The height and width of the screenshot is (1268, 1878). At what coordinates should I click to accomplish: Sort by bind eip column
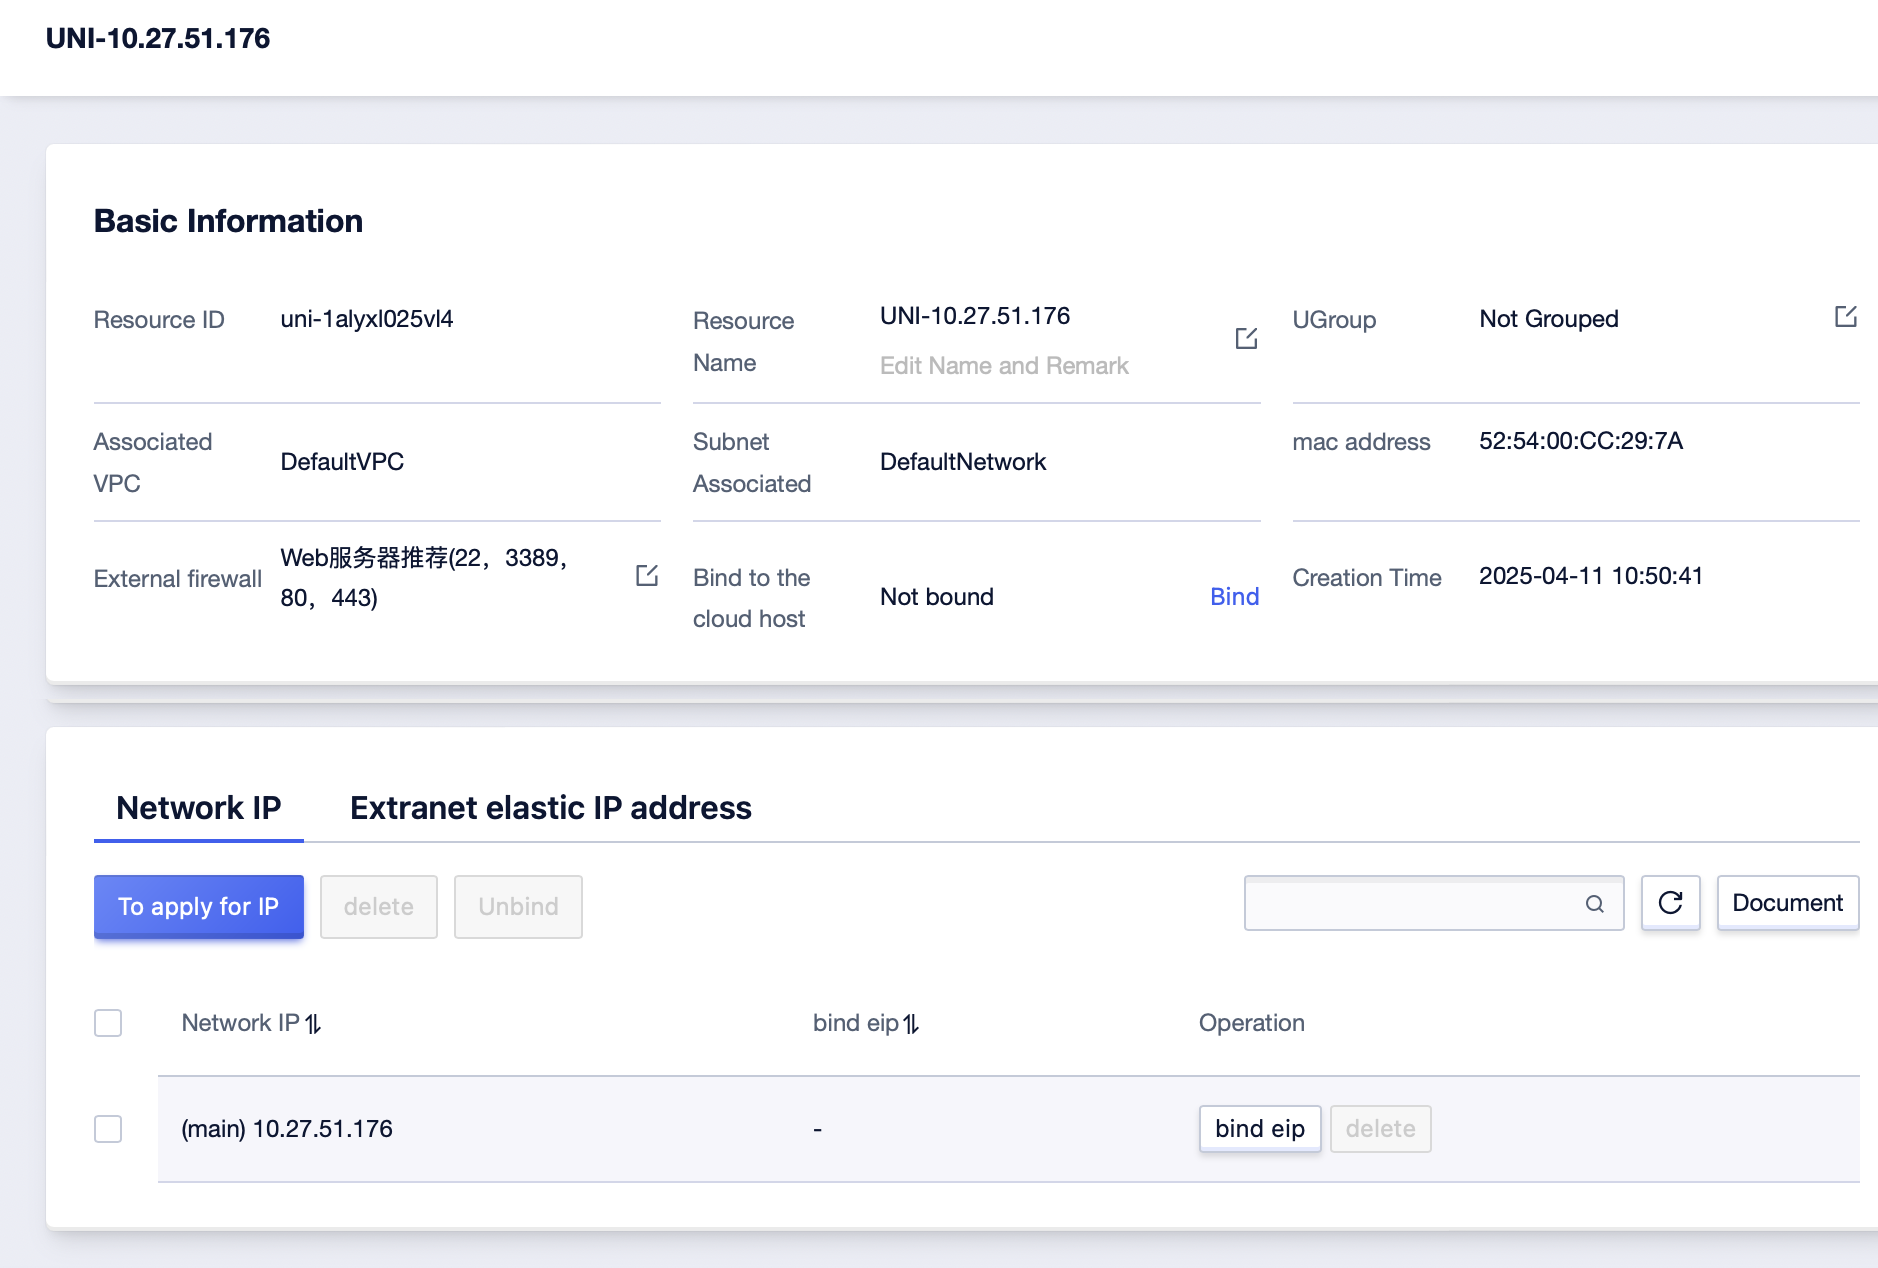pos(911,1023)
